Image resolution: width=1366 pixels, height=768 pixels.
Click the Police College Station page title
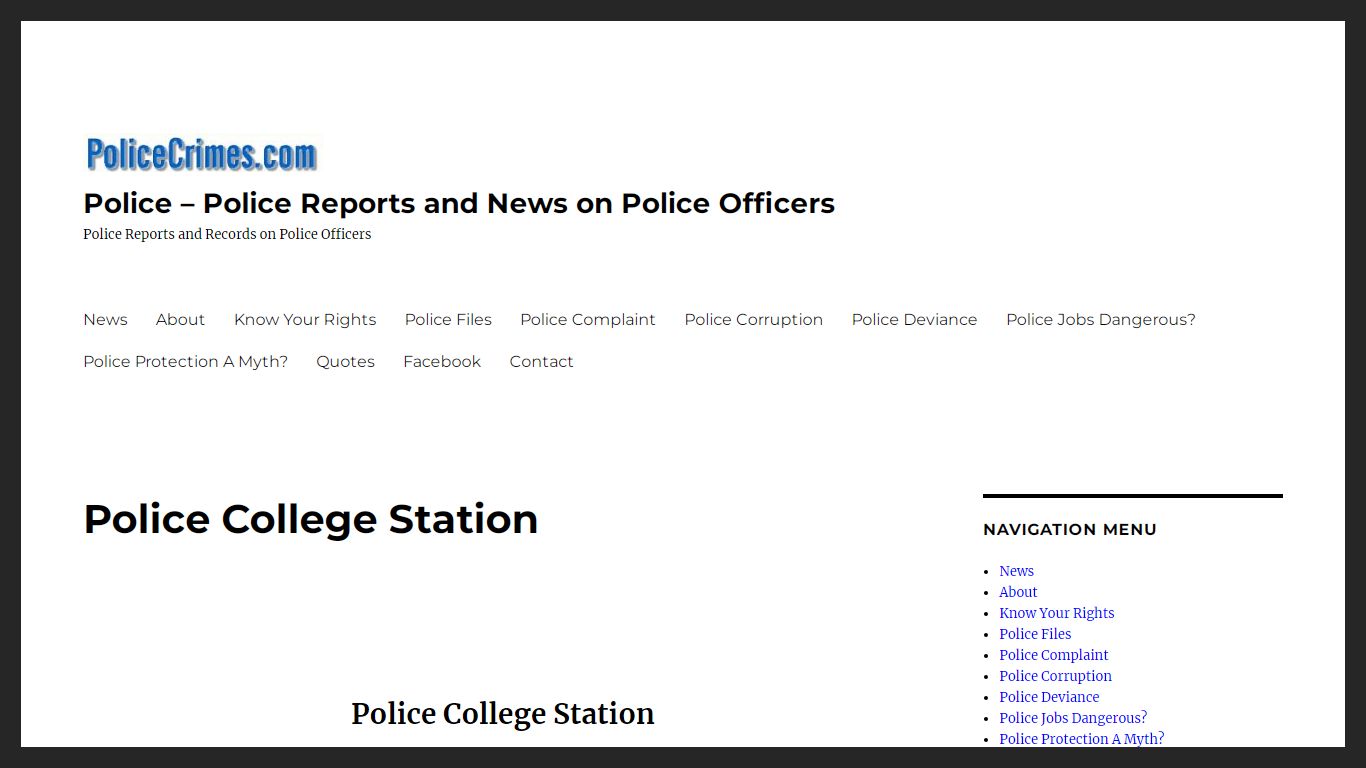[310, 519]
